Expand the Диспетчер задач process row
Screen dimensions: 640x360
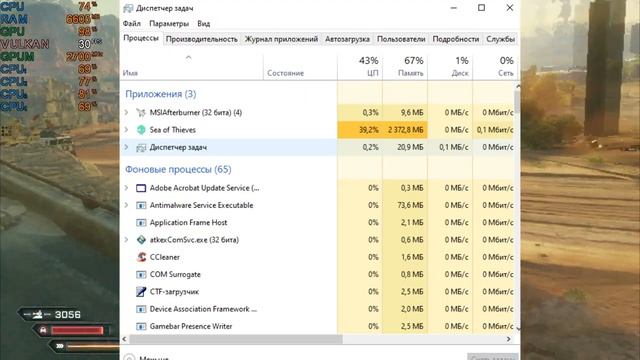click(127, 147)
